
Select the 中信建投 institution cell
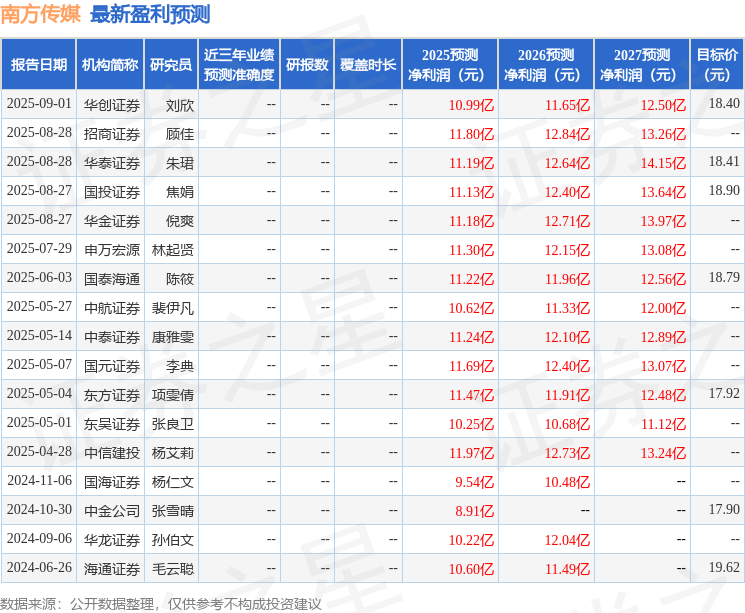(x=112, y=453)
